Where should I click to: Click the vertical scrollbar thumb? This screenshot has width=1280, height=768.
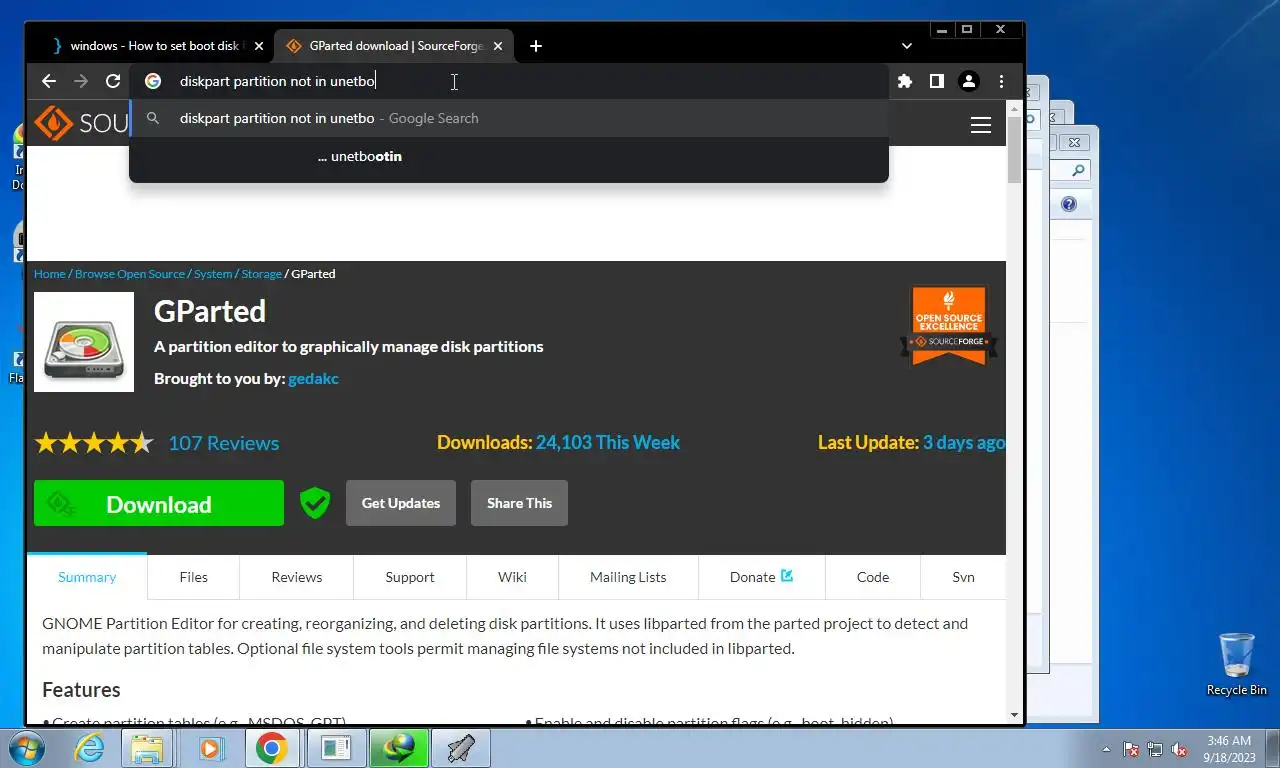click(1015, 150)
